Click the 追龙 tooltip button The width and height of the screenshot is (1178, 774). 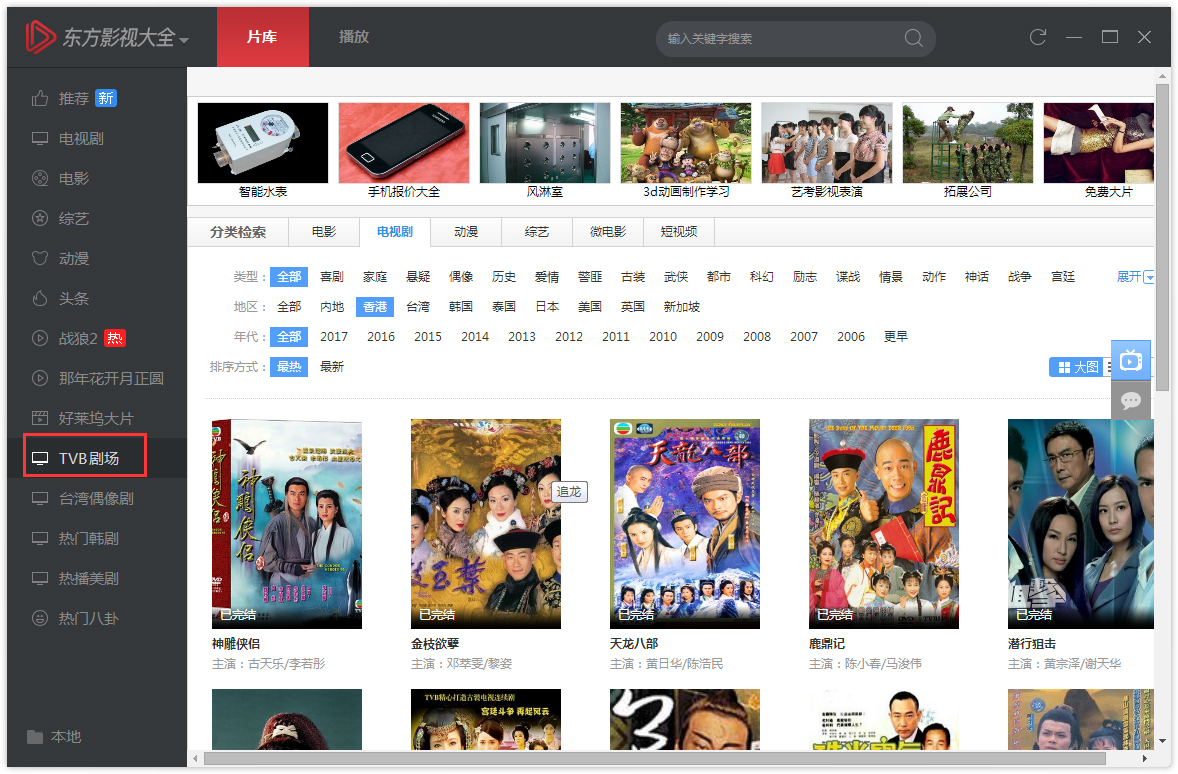tap(569, 491)
